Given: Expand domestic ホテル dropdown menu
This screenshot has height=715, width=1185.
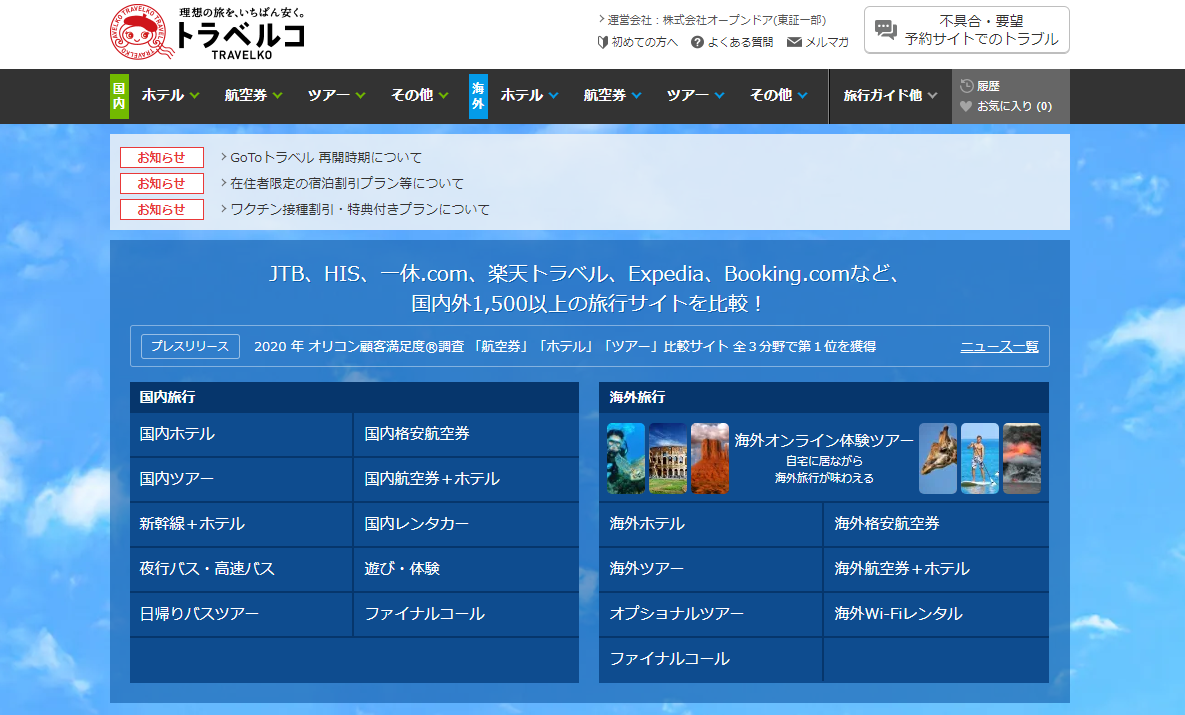Looking at the screenshot, I should [170, 95].
